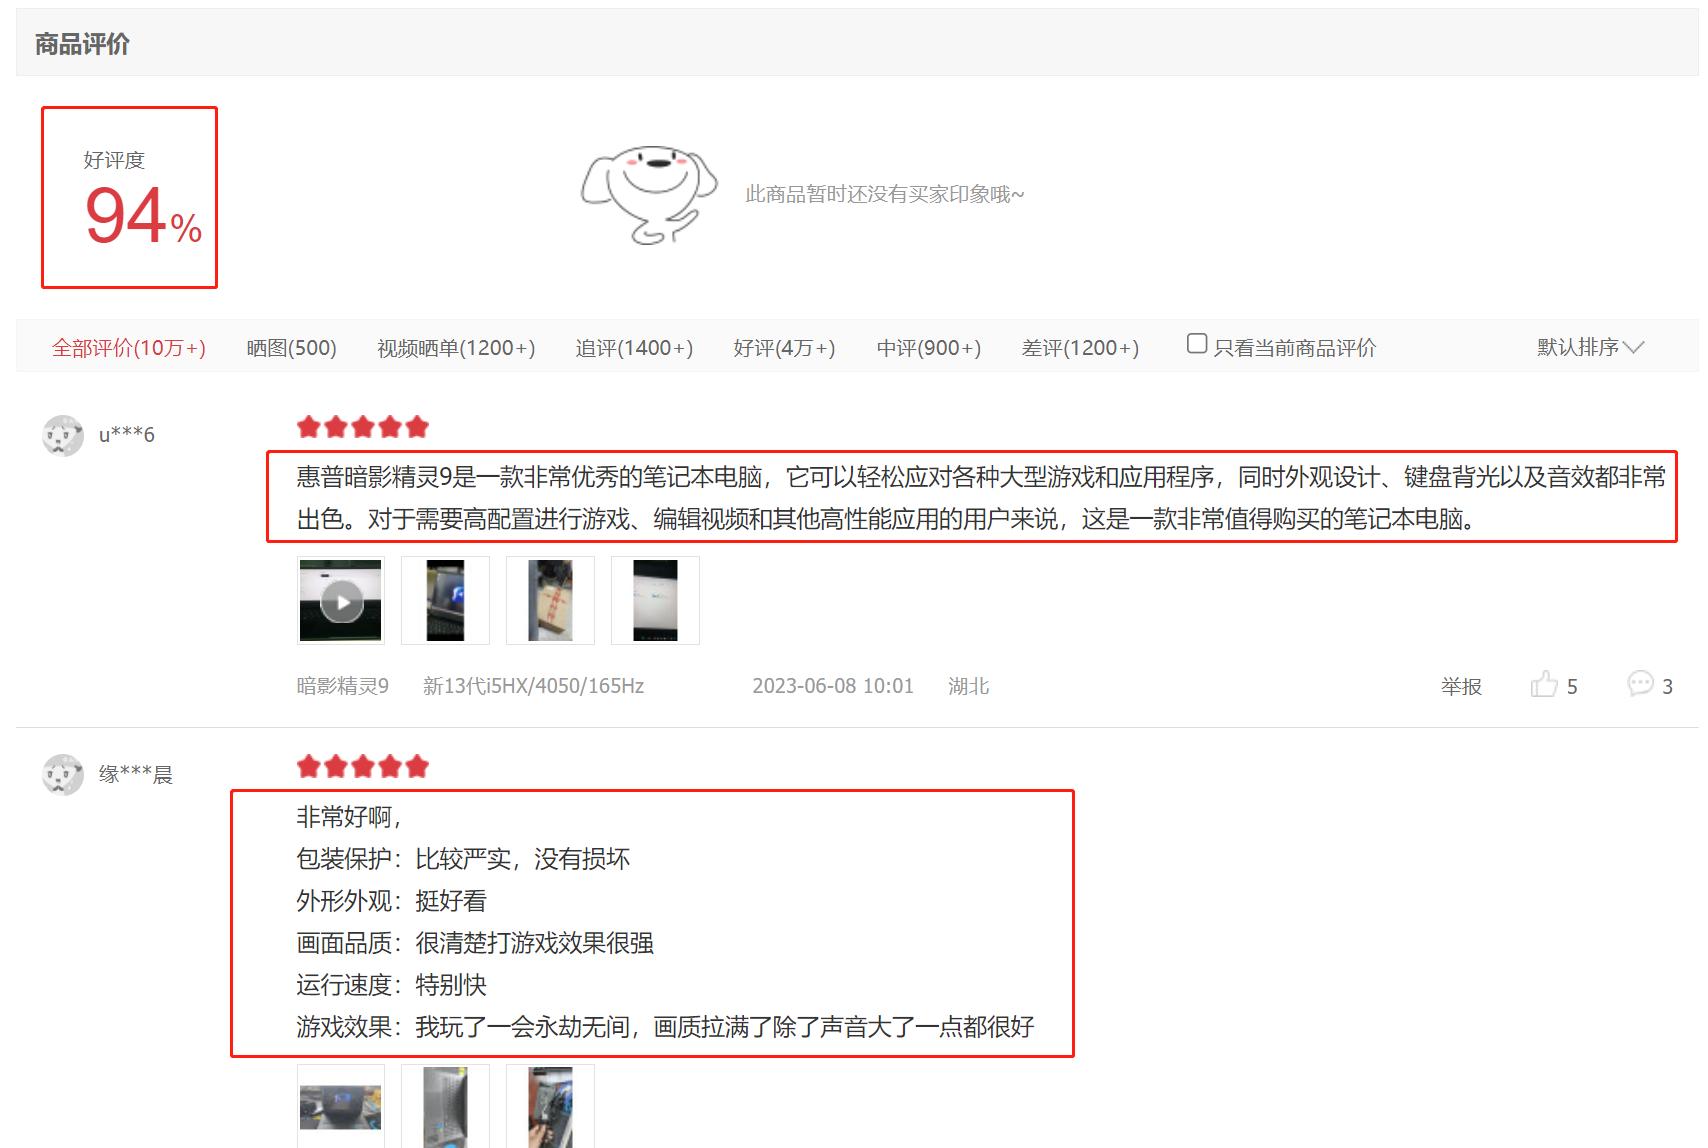1708x1148 pixels.
Task: Enable the 只看当前商品评价 checkbox
Action: (1196, 343)
